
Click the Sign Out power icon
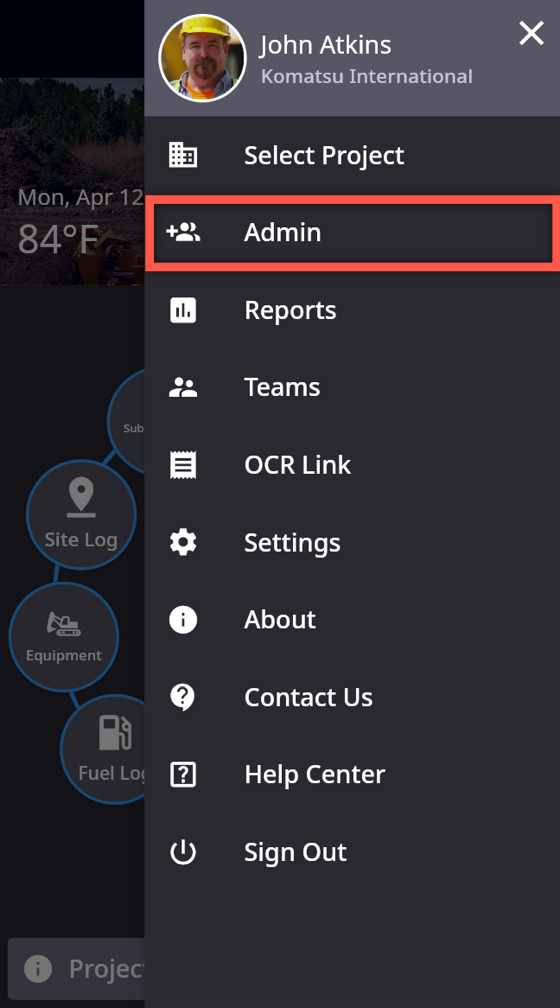tap(183, 852)
